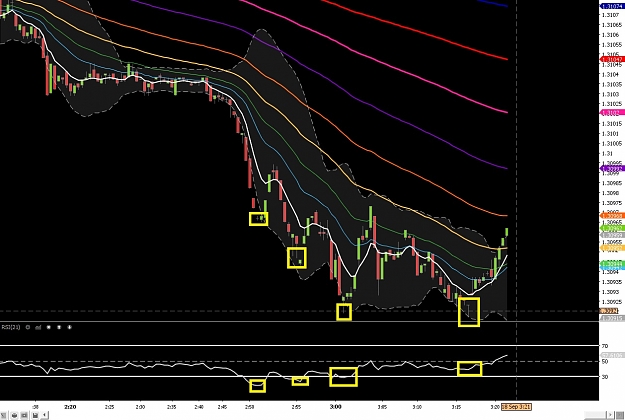Click the horizontal scrollbar thumb at bottom right
Screen dimensions: 625x420
coord(595,415)
